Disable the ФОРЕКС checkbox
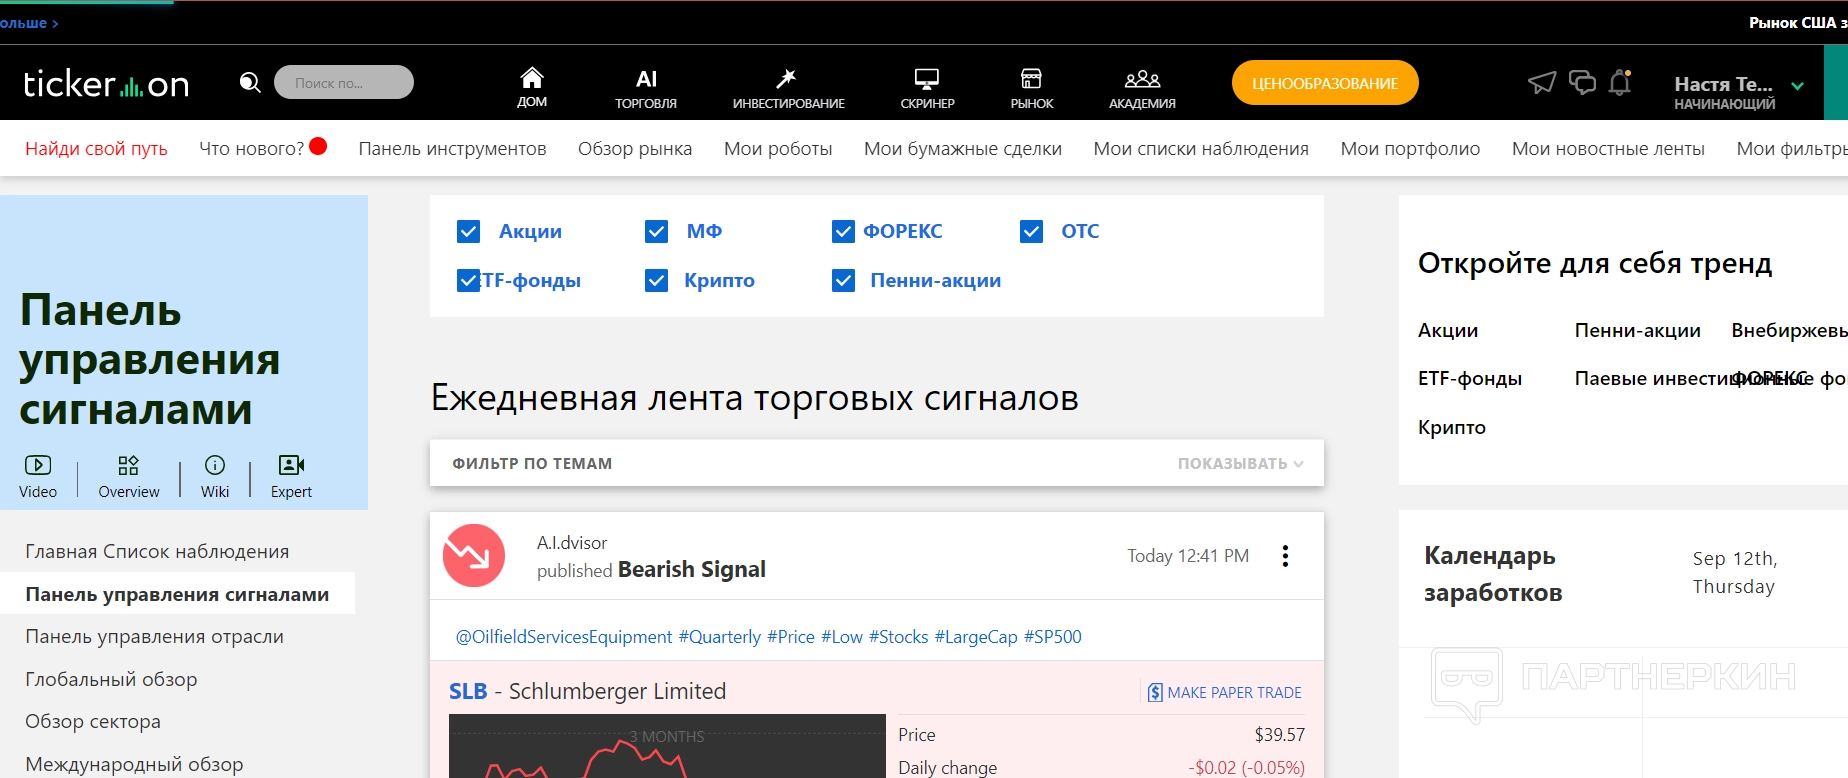 click(x=843, y=232)
